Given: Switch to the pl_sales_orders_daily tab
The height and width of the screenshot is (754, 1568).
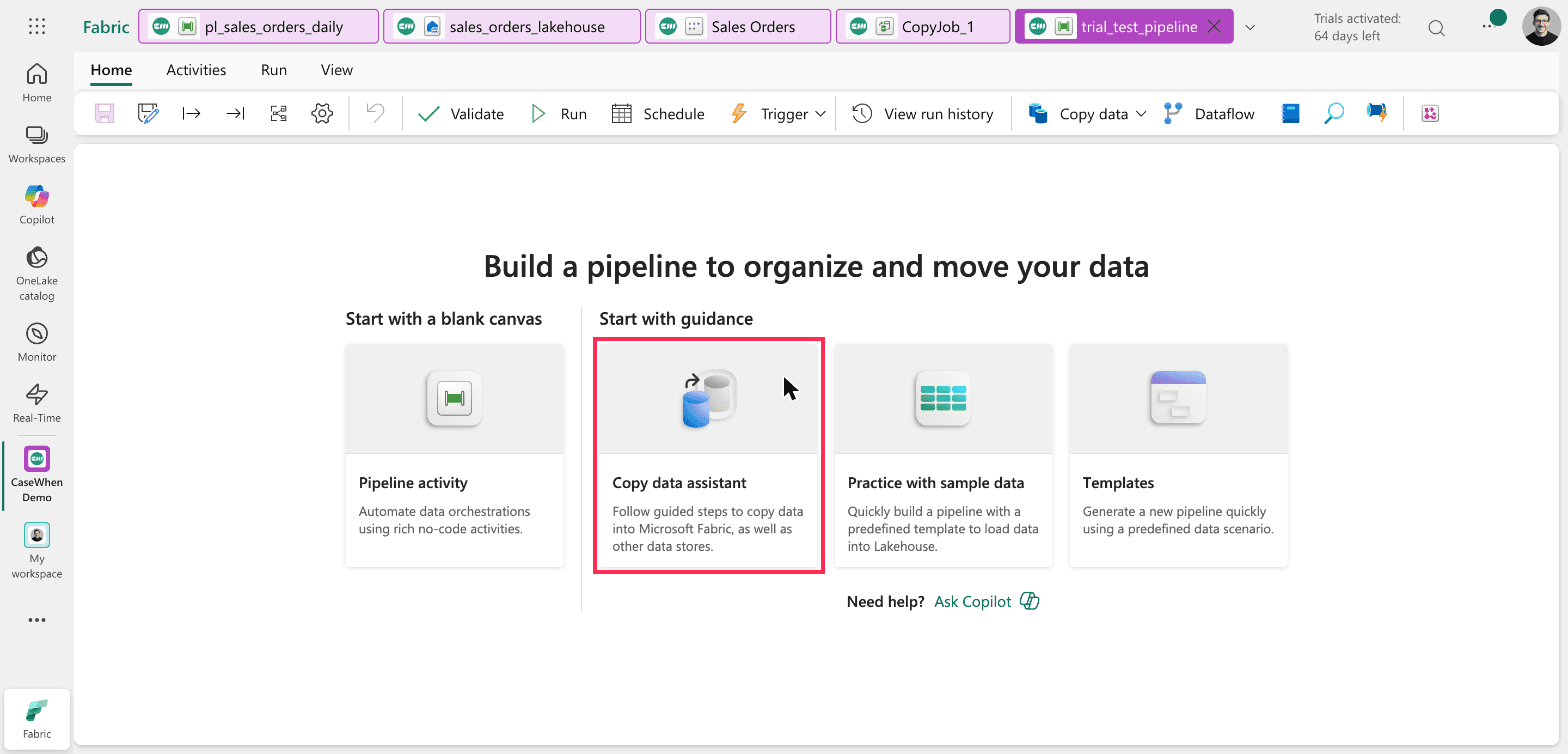Looking at the screenshot, I should (x=258, y=27).
